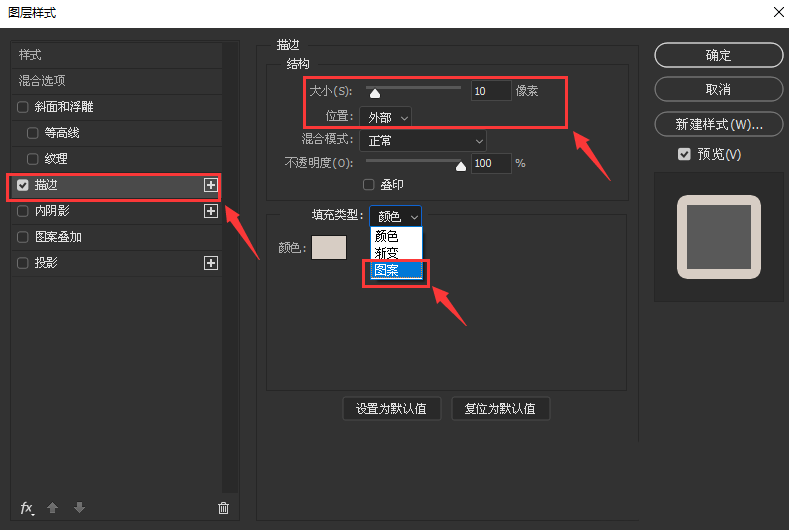Click the 取消 button

pyautogui.click(x=719, y=90)
